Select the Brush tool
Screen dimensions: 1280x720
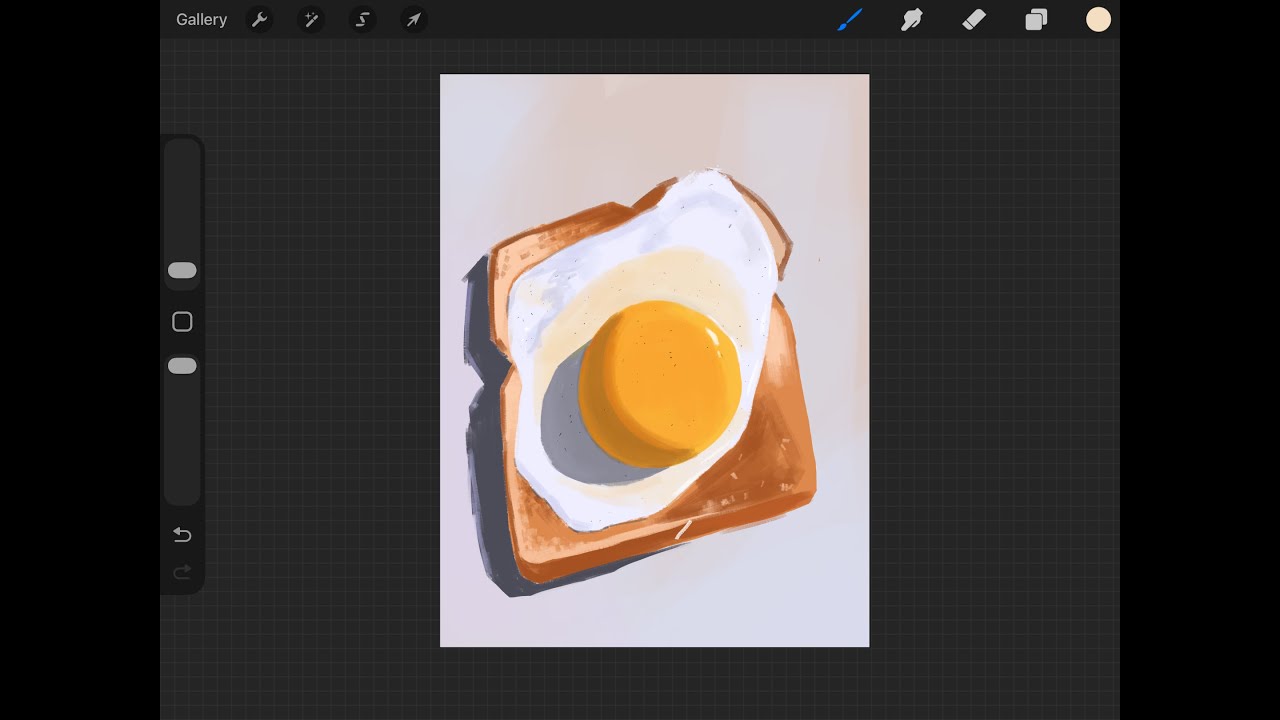(850, 20)
